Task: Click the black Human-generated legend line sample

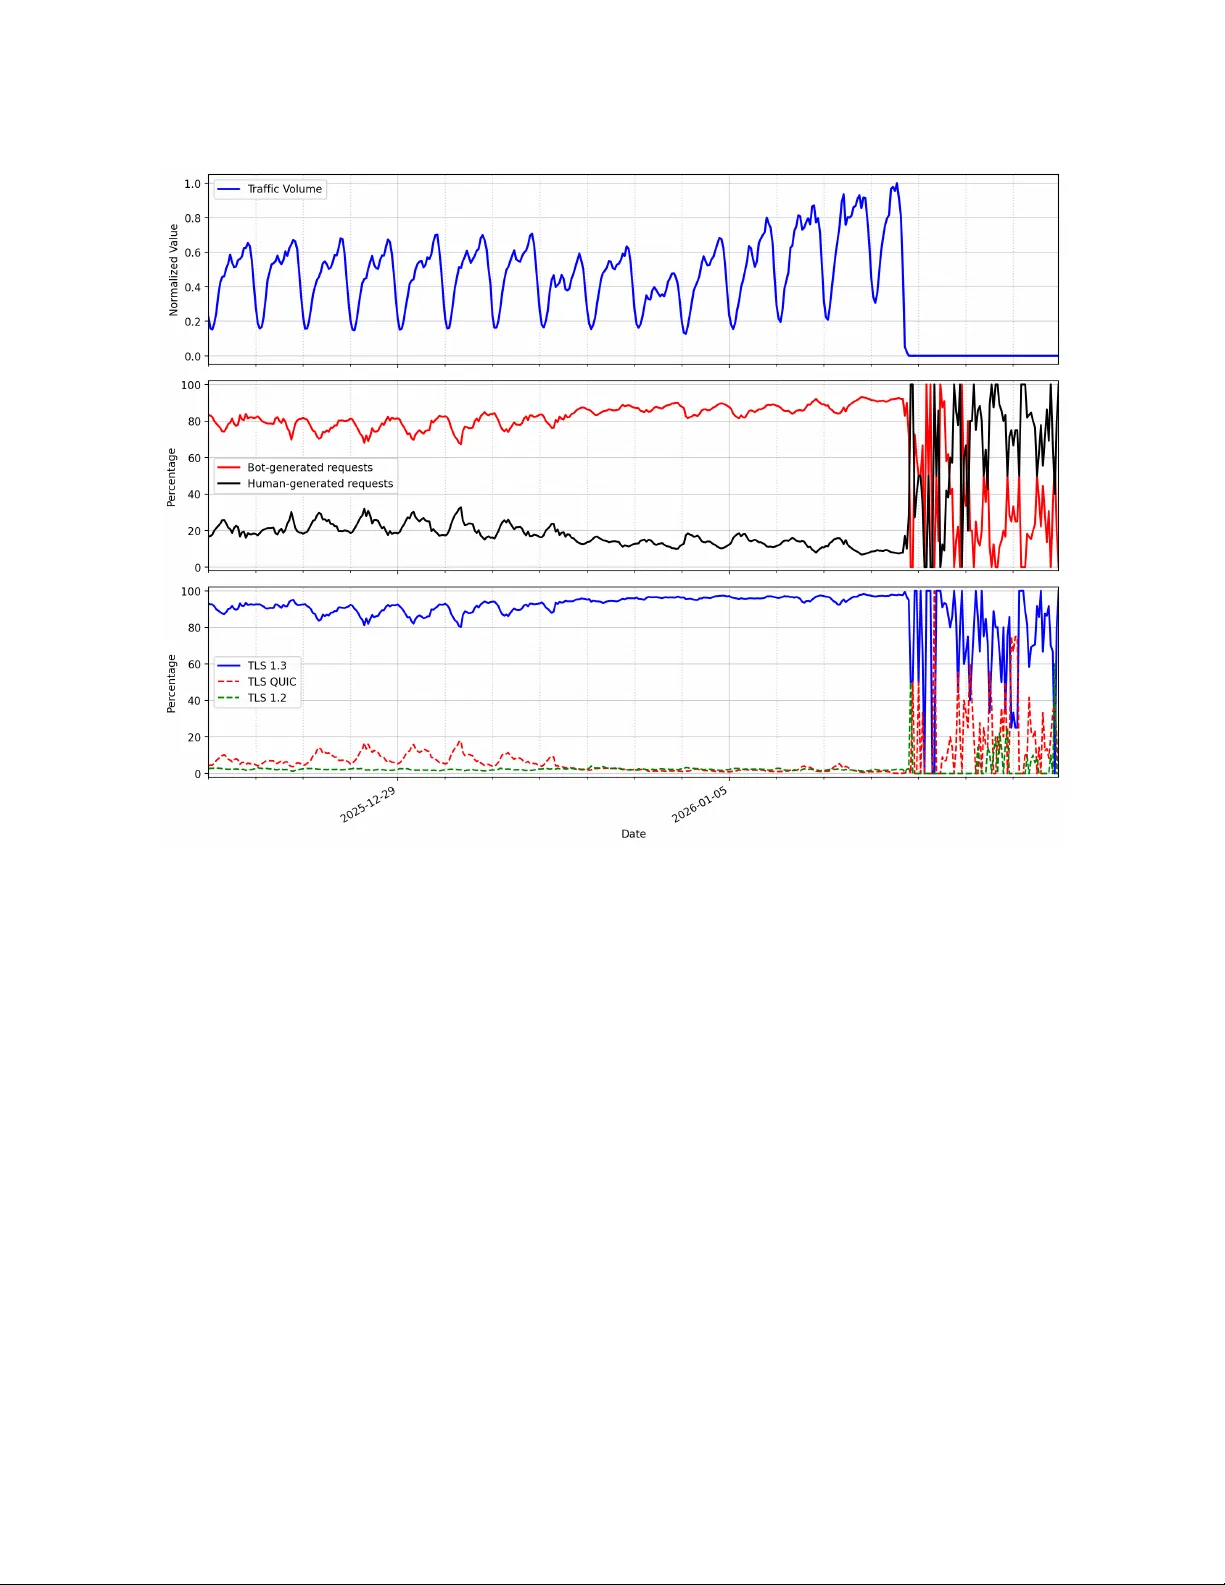Action: [229, 484]
